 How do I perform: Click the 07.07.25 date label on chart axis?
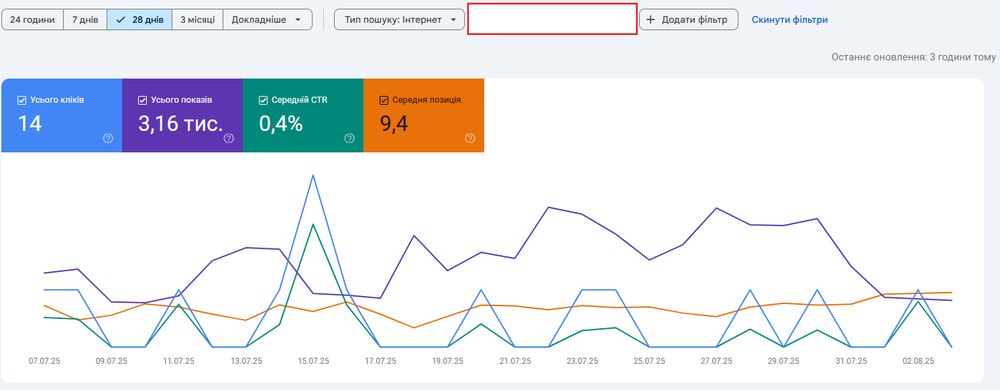(44, 361)
